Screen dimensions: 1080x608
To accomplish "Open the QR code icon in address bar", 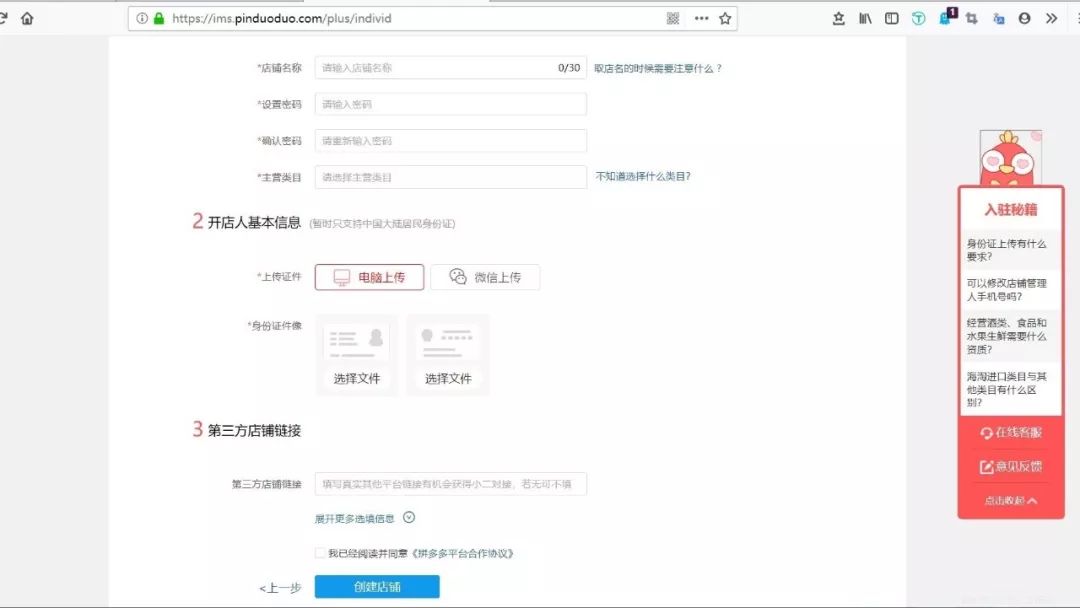I will [x=673, y=18].
